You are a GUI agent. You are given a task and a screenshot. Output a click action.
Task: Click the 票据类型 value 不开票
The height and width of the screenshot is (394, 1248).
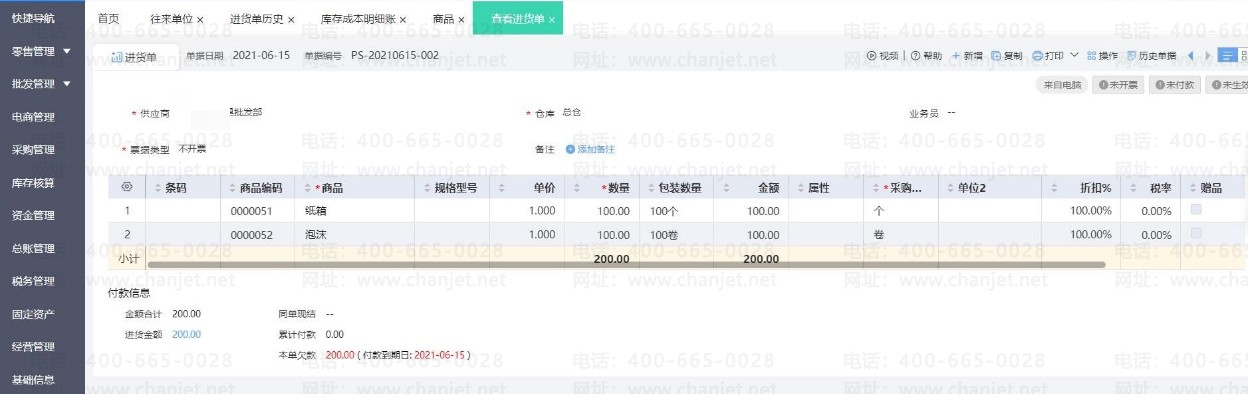coord(192,148)
